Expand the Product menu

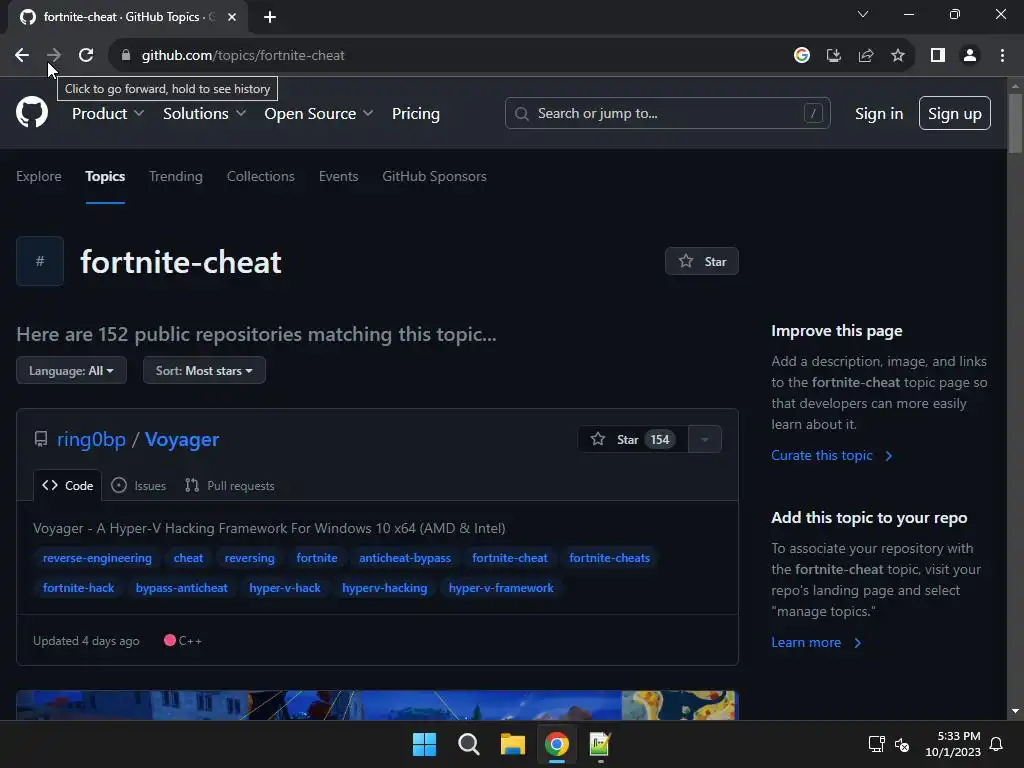click(x=108, y=114)
